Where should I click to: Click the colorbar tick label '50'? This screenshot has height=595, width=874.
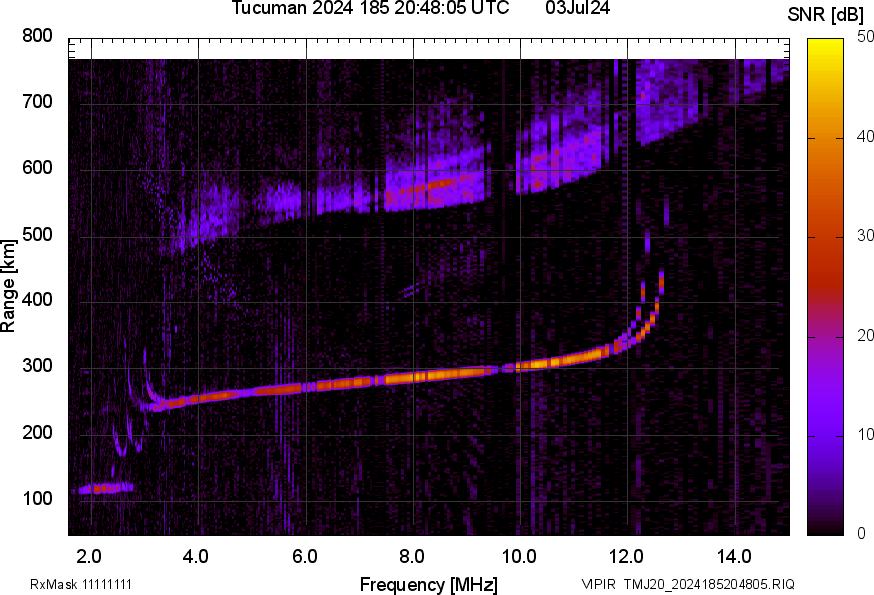(x=865, y=37)
